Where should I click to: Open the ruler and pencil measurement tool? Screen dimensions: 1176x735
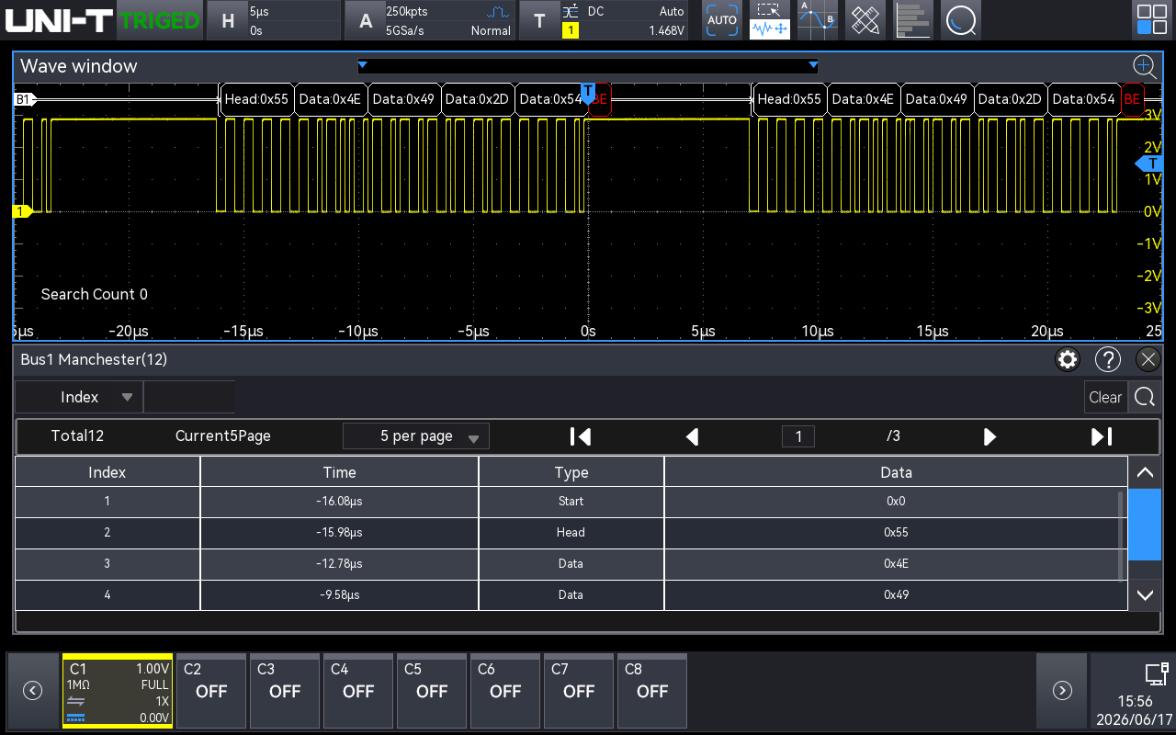(865, 20)
